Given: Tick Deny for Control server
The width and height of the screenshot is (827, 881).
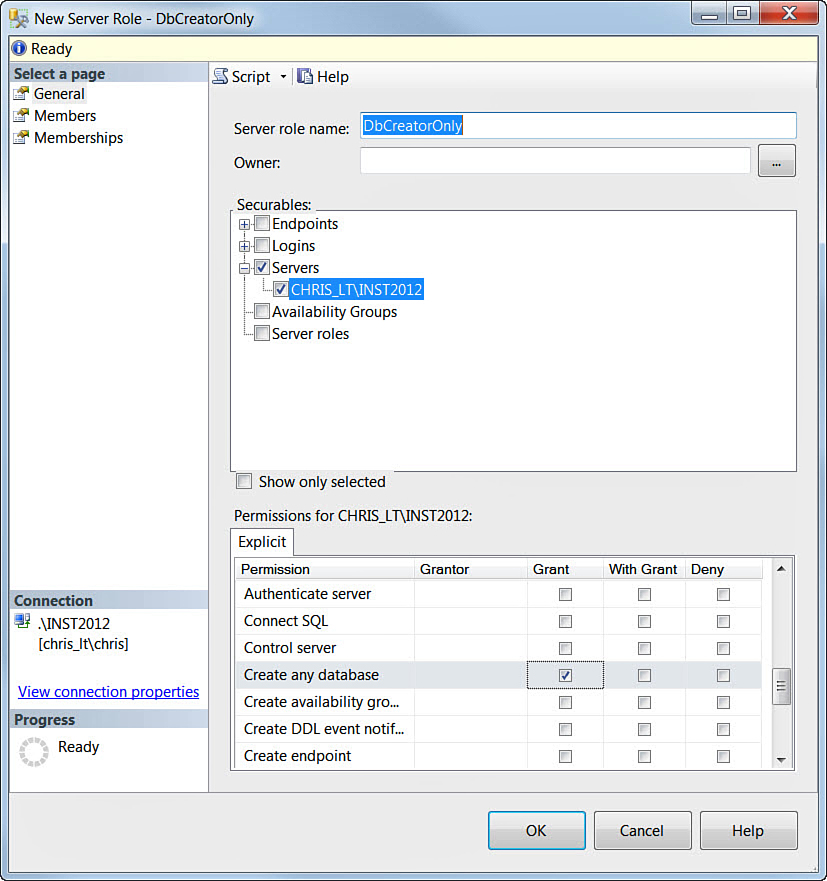Looking at the screenshot, I should (723, 648).
